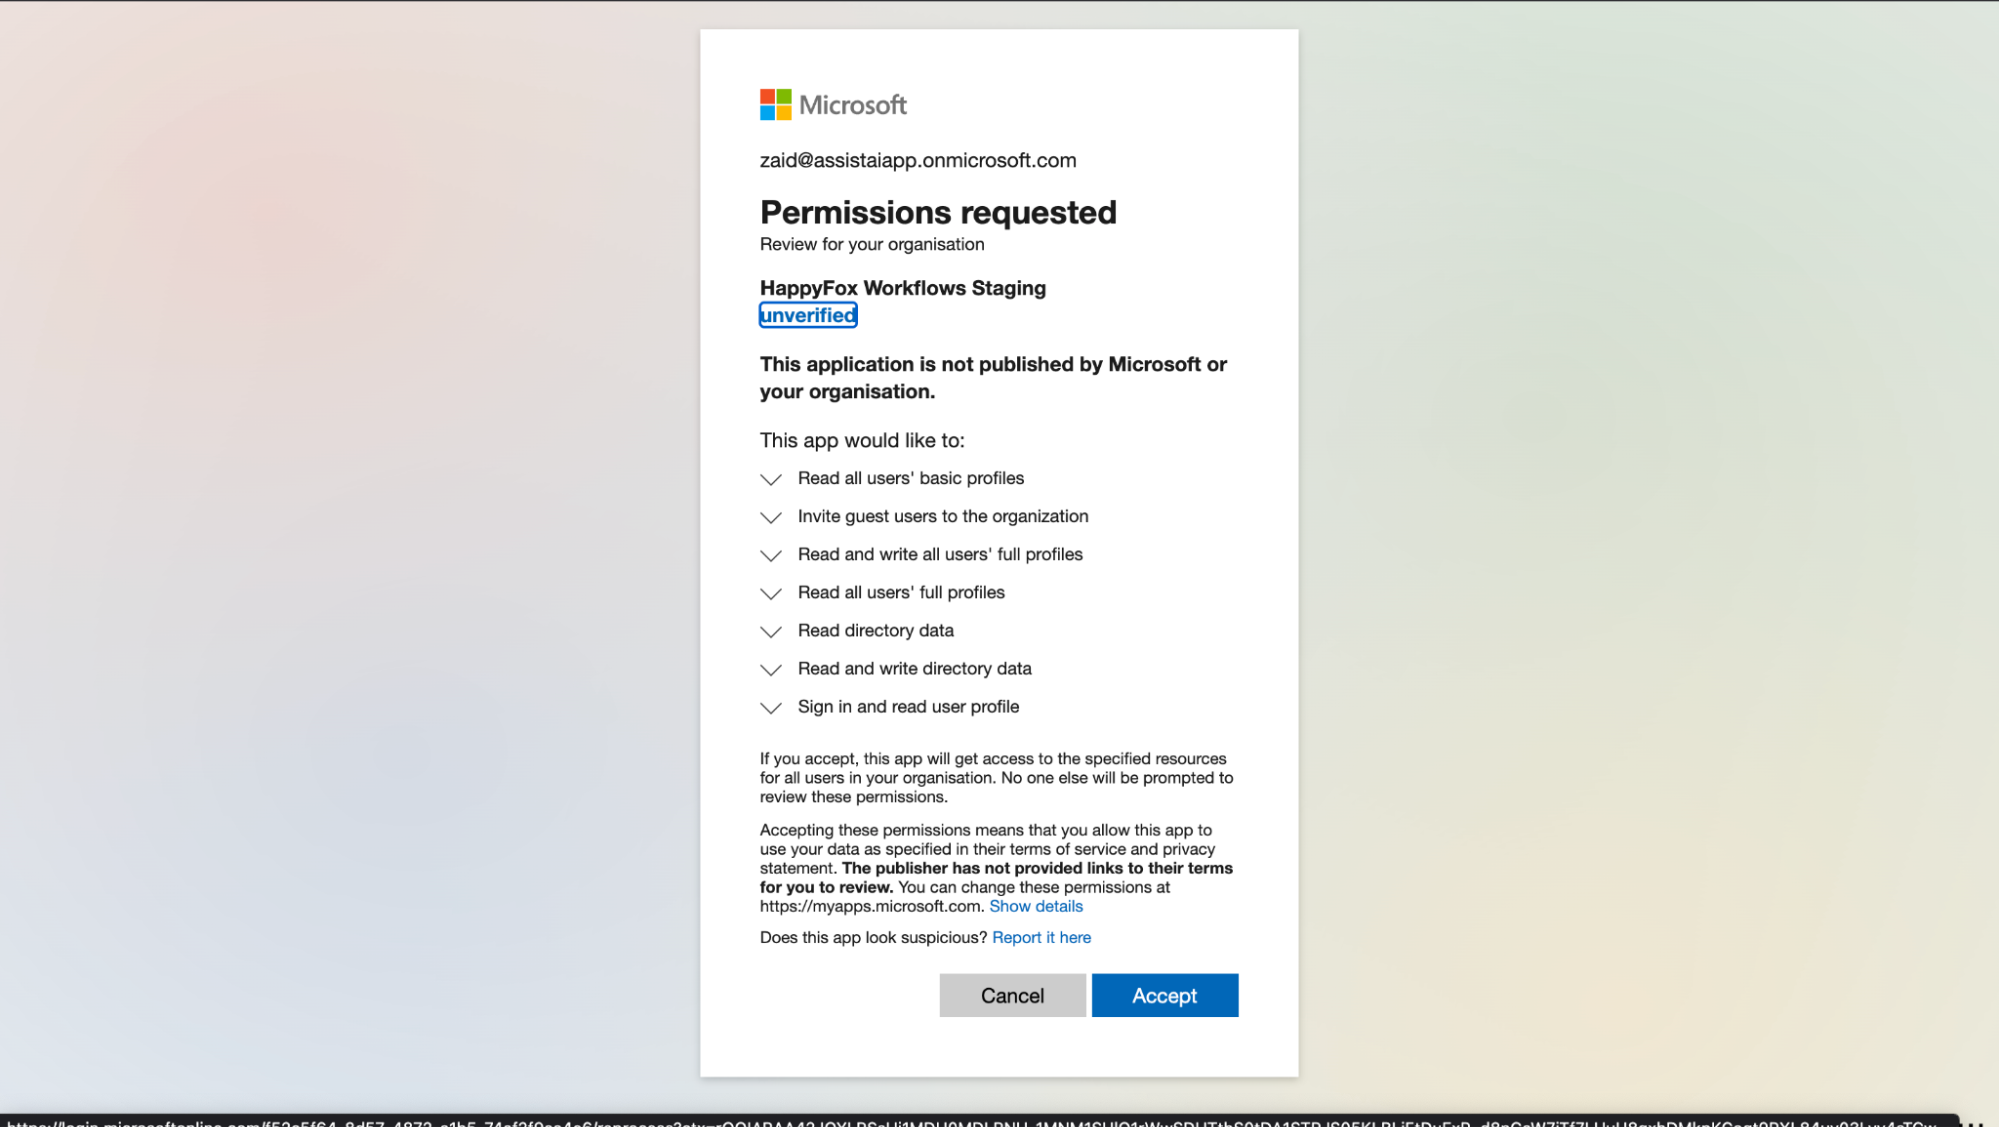The width and height of the screenshot is (1999, 1128).
Task: Expand 'Sign in and read user profile' chevron
Action: (x=771, y=708)
